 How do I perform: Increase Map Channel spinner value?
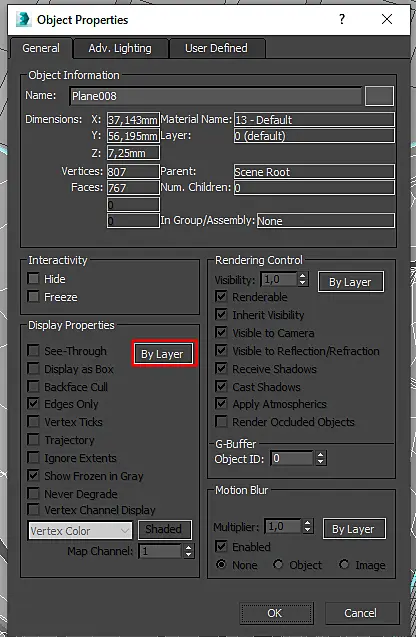tap(188, 548)
